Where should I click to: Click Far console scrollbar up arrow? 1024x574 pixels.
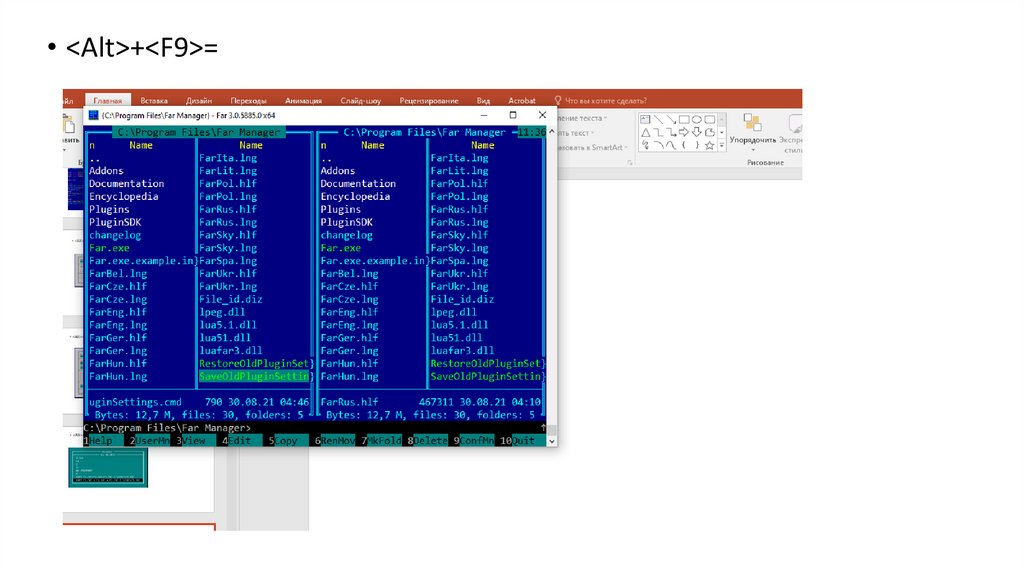[x=552, y=132]
